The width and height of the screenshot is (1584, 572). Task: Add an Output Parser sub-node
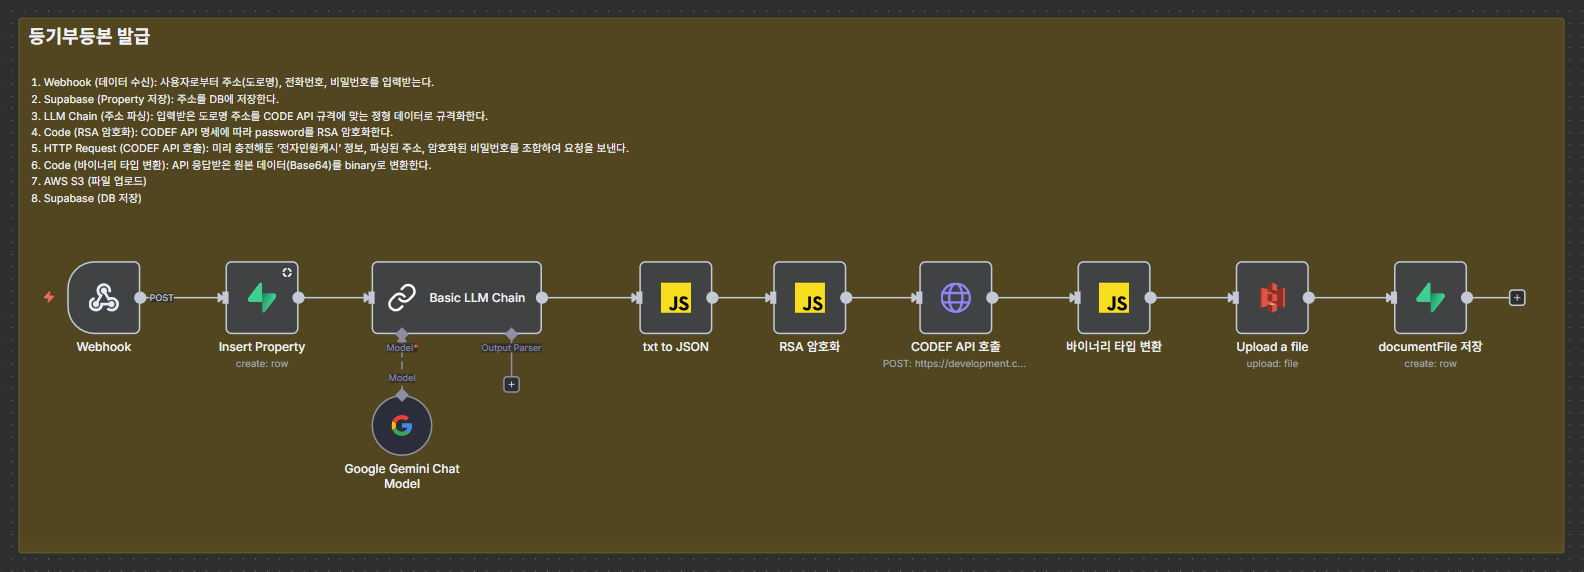point(511,385)
